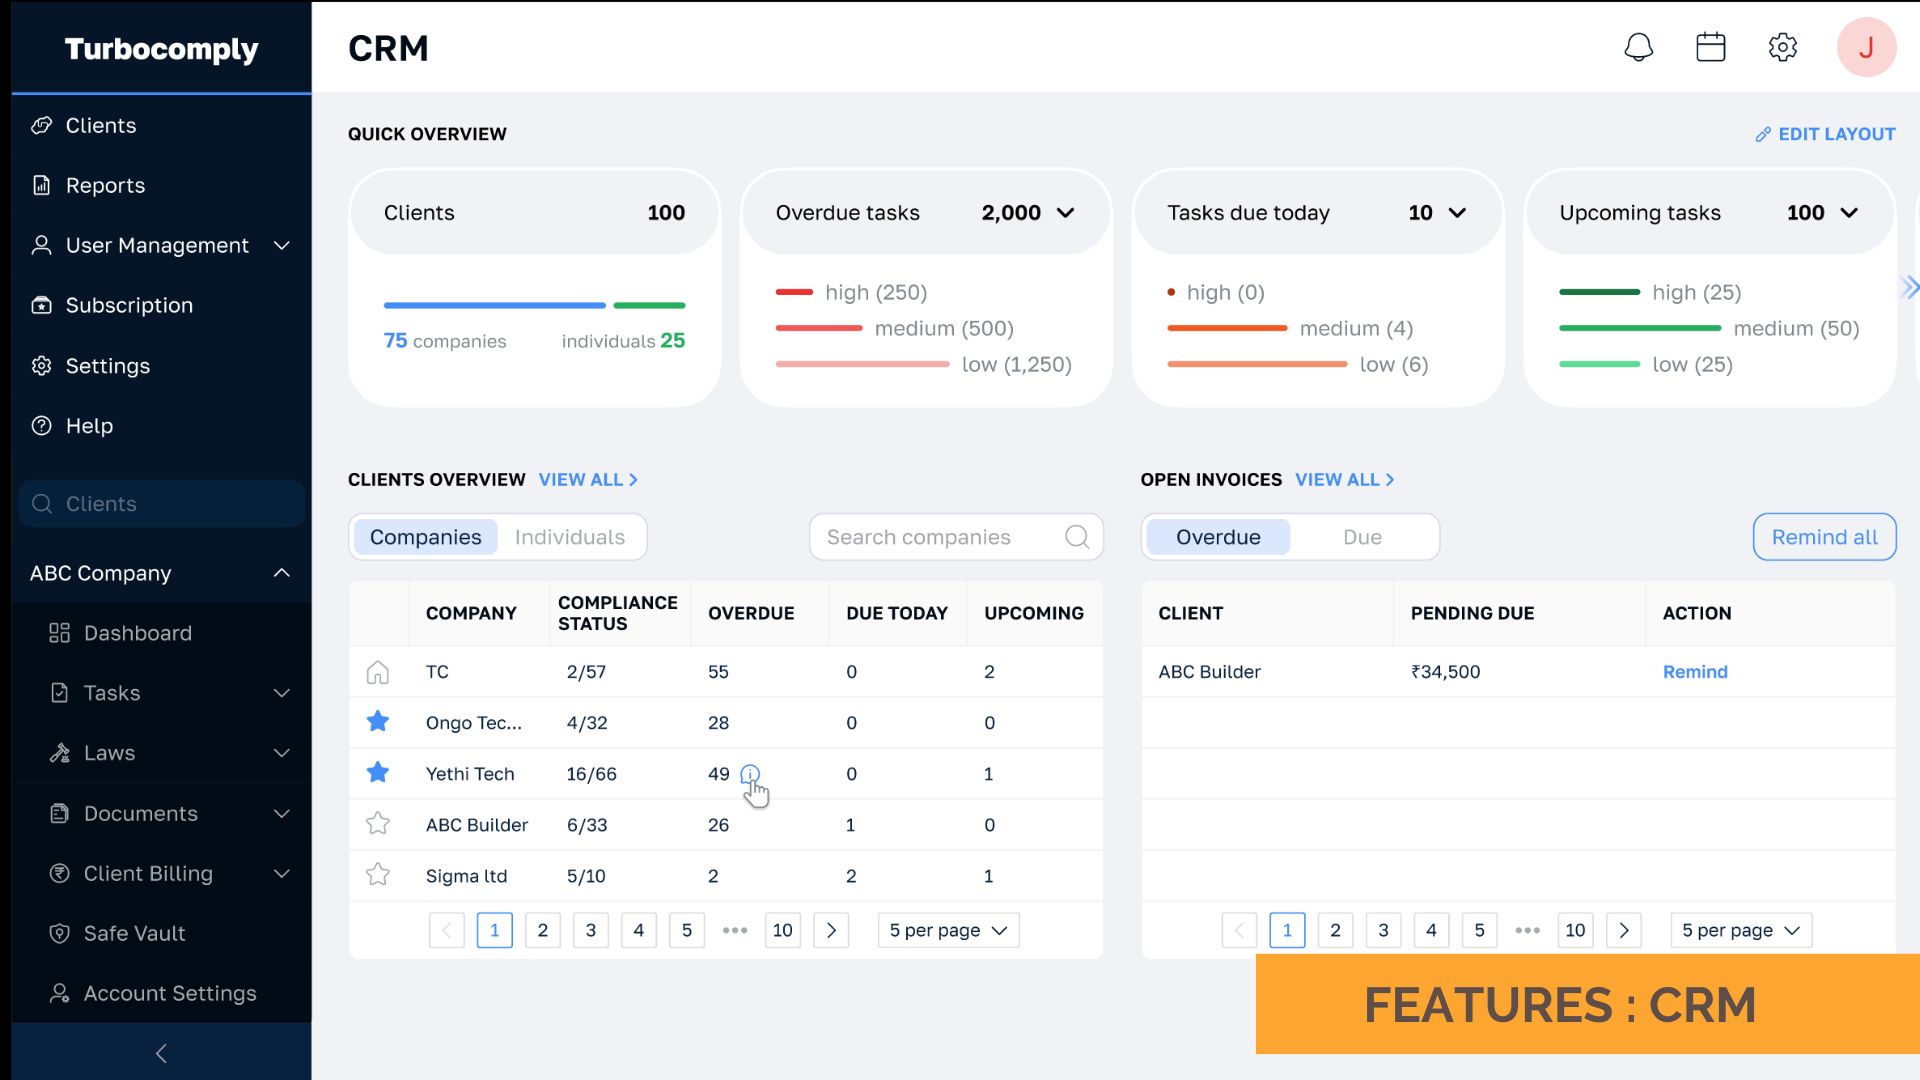Open EDIT LAYOUT for the quick overview
1920x1080 pixels.
point(1824,134)
